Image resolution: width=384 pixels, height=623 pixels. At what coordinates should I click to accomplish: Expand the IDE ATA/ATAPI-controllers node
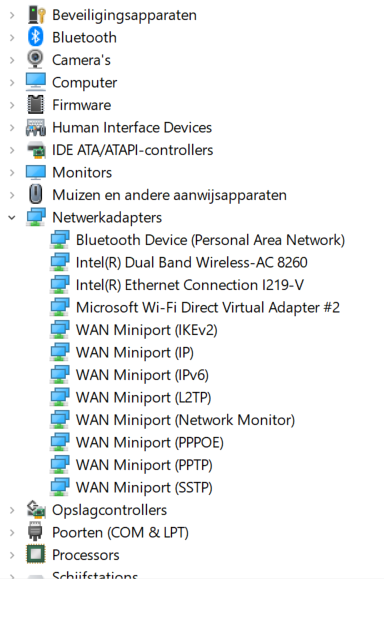(12, 150)
